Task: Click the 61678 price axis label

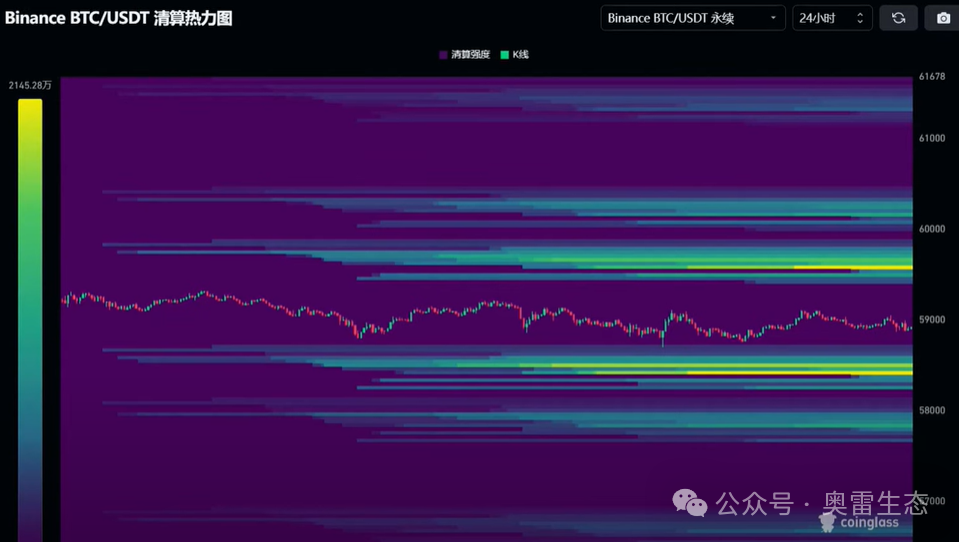Action: point(931,76)
